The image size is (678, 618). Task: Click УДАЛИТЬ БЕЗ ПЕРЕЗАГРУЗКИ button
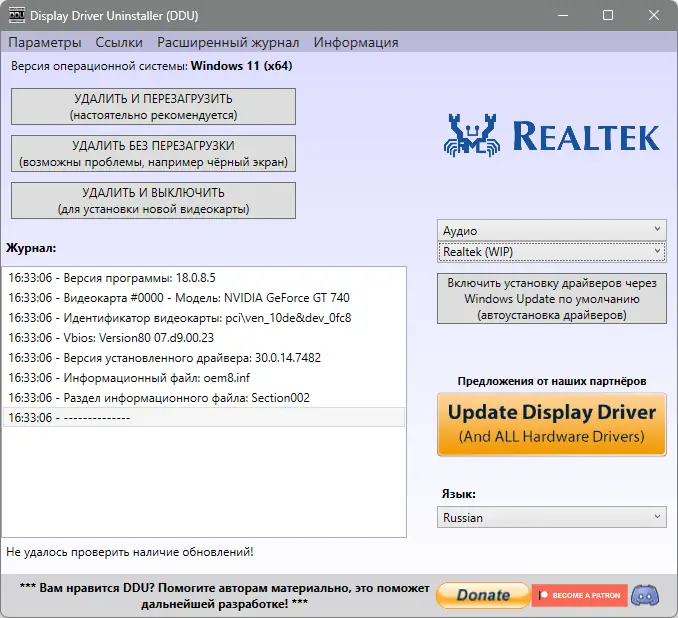click(x=154, y=154)
